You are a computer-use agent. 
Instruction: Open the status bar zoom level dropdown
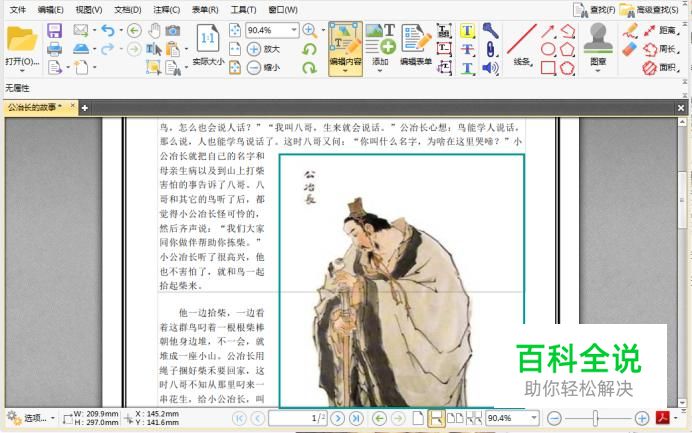[534, 418]
